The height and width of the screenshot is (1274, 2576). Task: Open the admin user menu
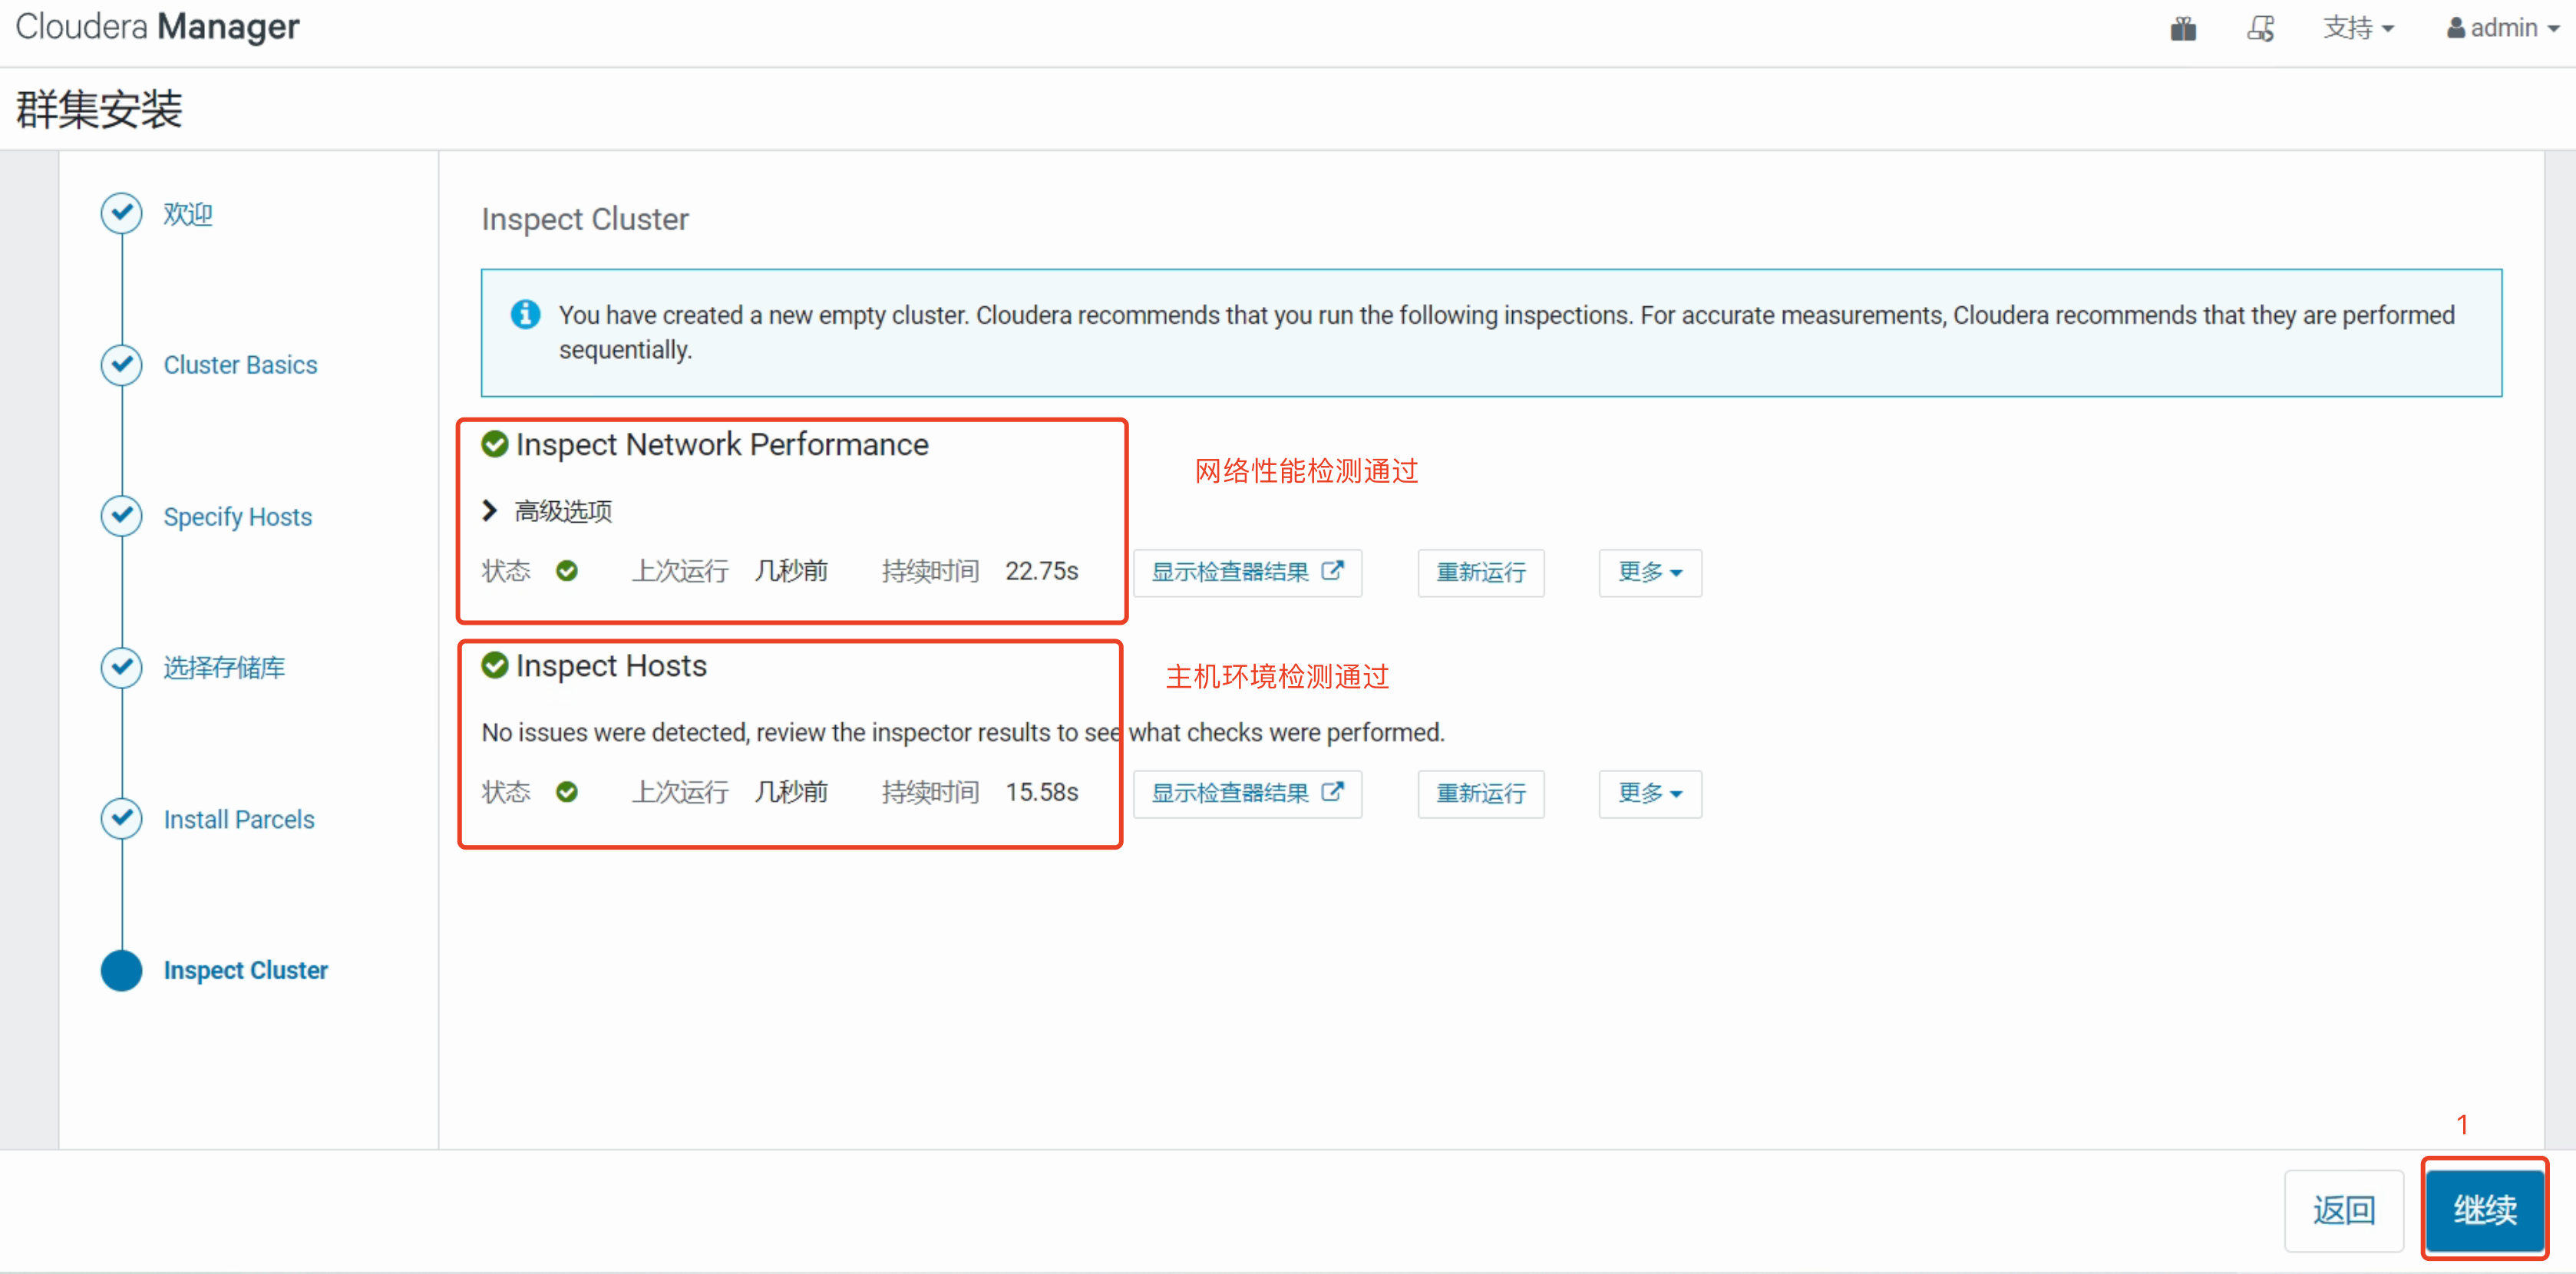pos(2502,28)
